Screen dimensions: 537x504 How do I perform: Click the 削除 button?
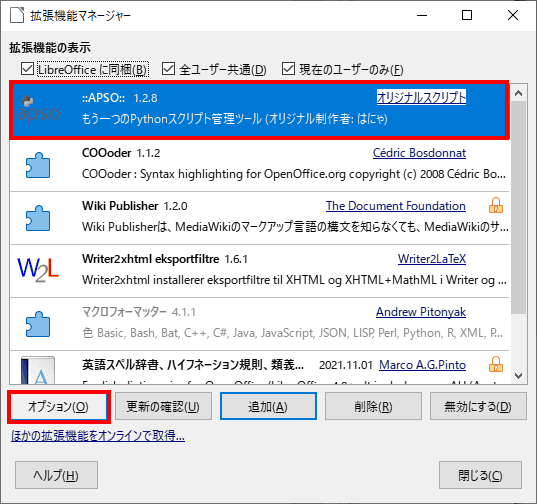coord(373,406)
